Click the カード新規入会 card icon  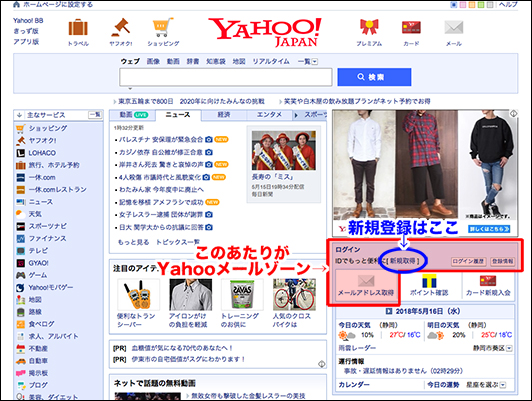(x=488, y=281)
